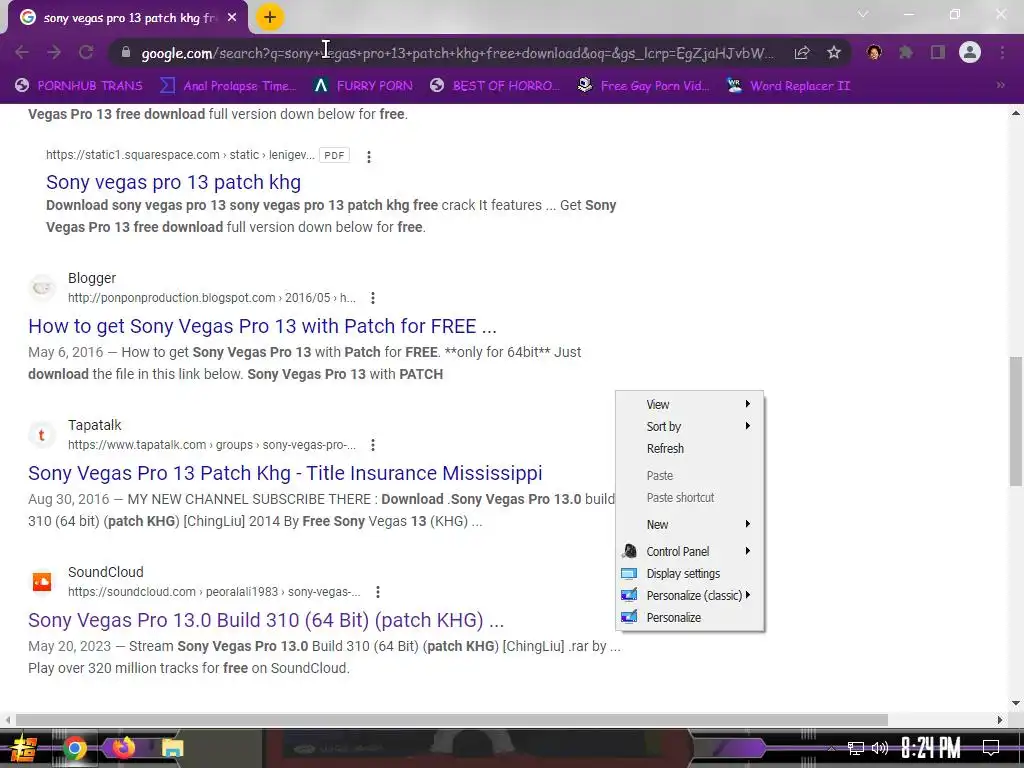
Task: Click the circular extension icon beside the star
Action: tap(874, 52)
